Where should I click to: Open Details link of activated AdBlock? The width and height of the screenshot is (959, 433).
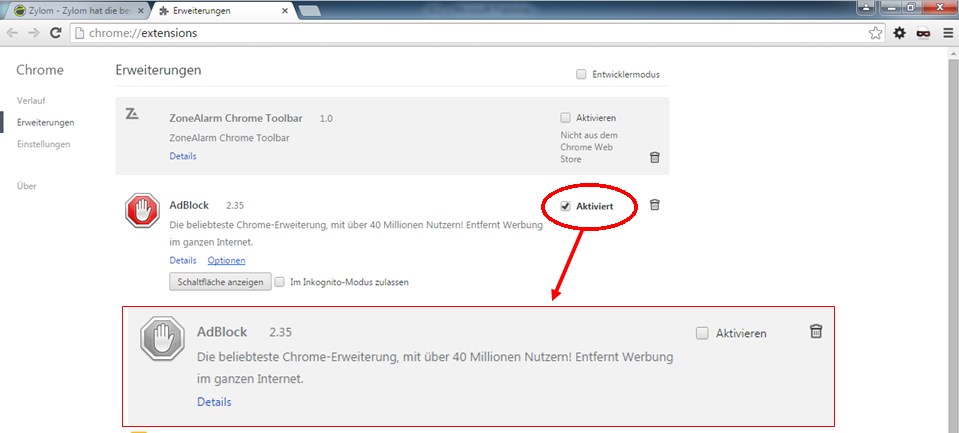pyautogui.click(x=183, y=260)
